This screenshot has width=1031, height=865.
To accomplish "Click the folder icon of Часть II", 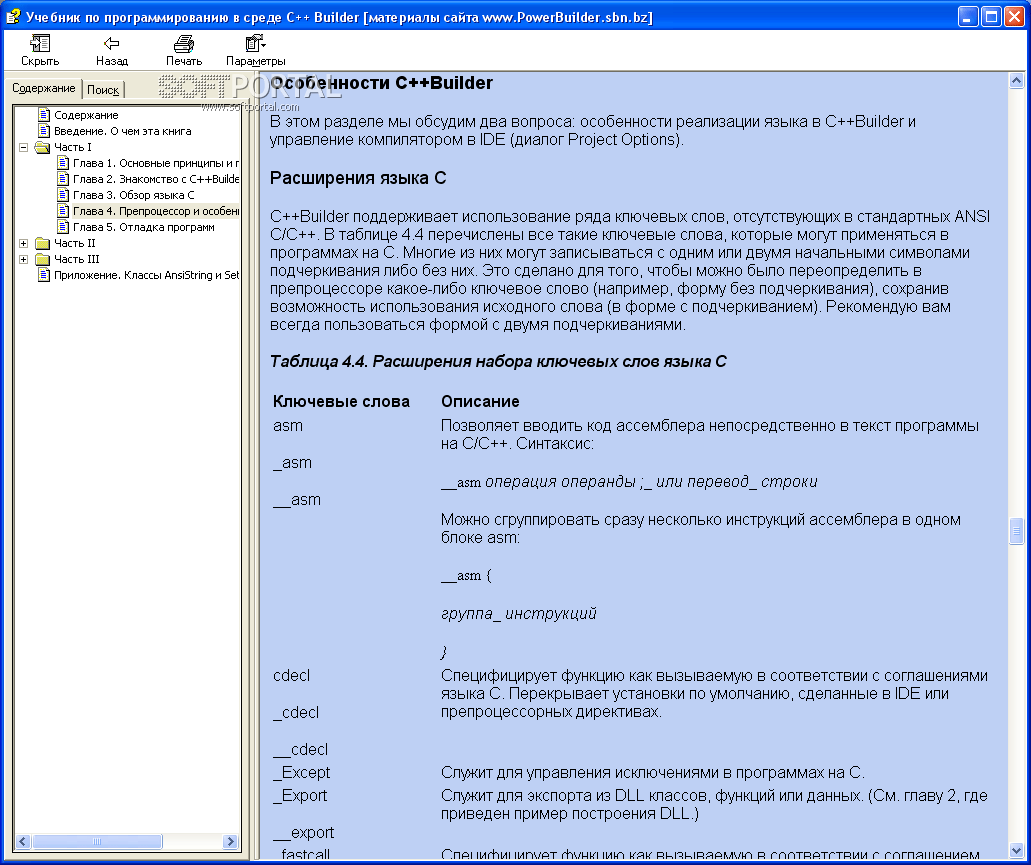I will click(x=43, y=243).
